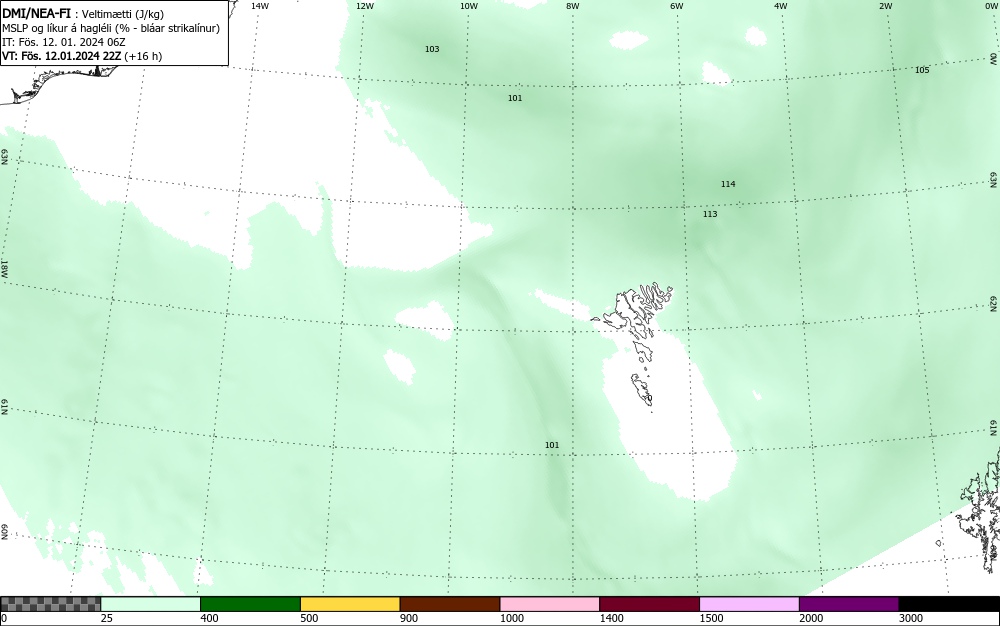This screenshot has width=1000, height=626.
Task: Click the 60N label on left edge
Action: (4, 532)
